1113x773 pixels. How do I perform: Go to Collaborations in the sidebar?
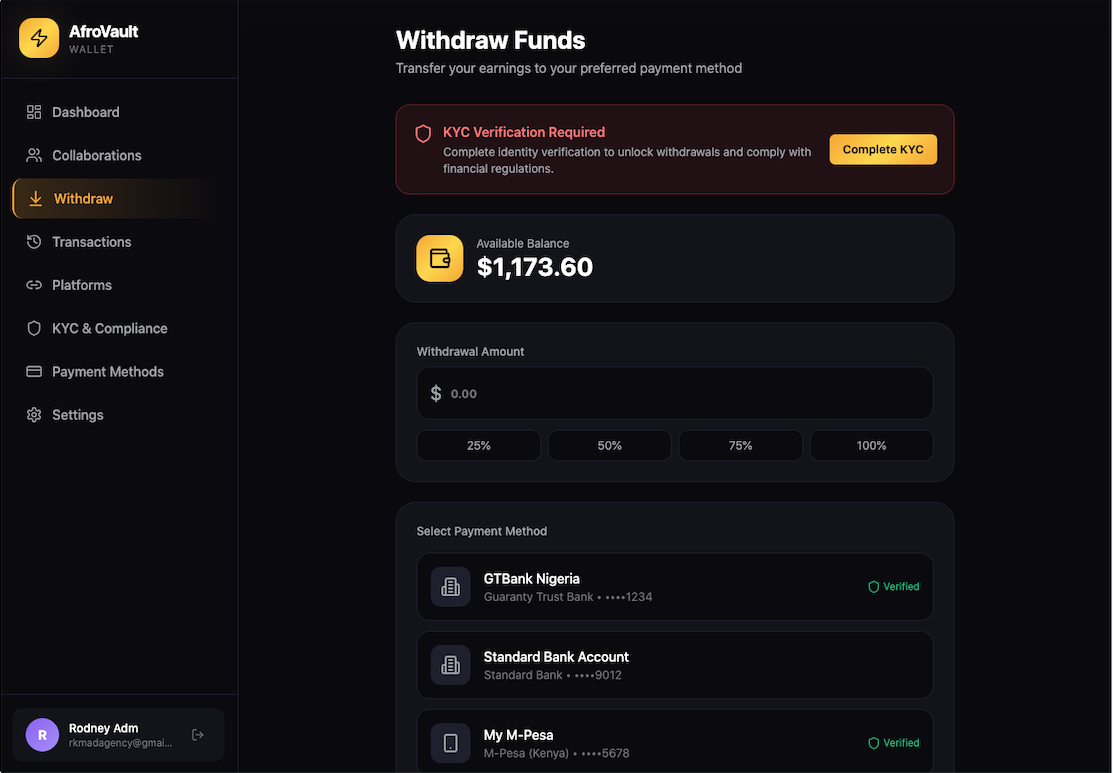point(96,155)
